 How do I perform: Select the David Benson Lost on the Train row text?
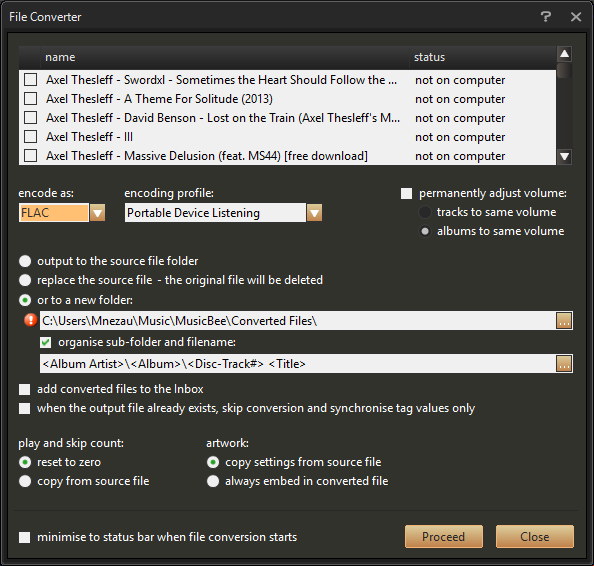coord(223,118)
